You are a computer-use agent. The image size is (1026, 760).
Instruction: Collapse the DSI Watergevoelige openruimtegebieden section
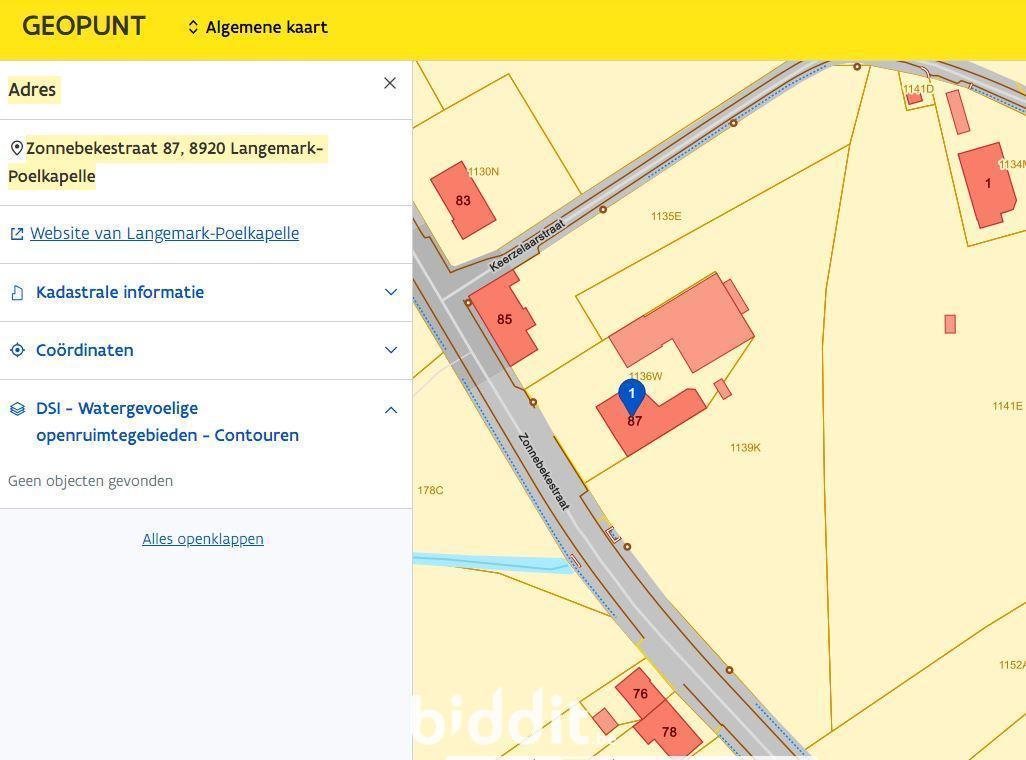(390, 410)
